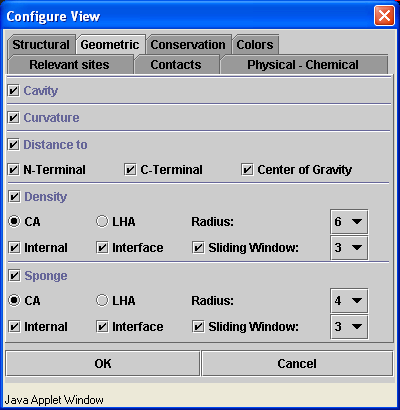400x410 pixels.
Task: Switch to the Structural tab
Action: pos(41,45)
